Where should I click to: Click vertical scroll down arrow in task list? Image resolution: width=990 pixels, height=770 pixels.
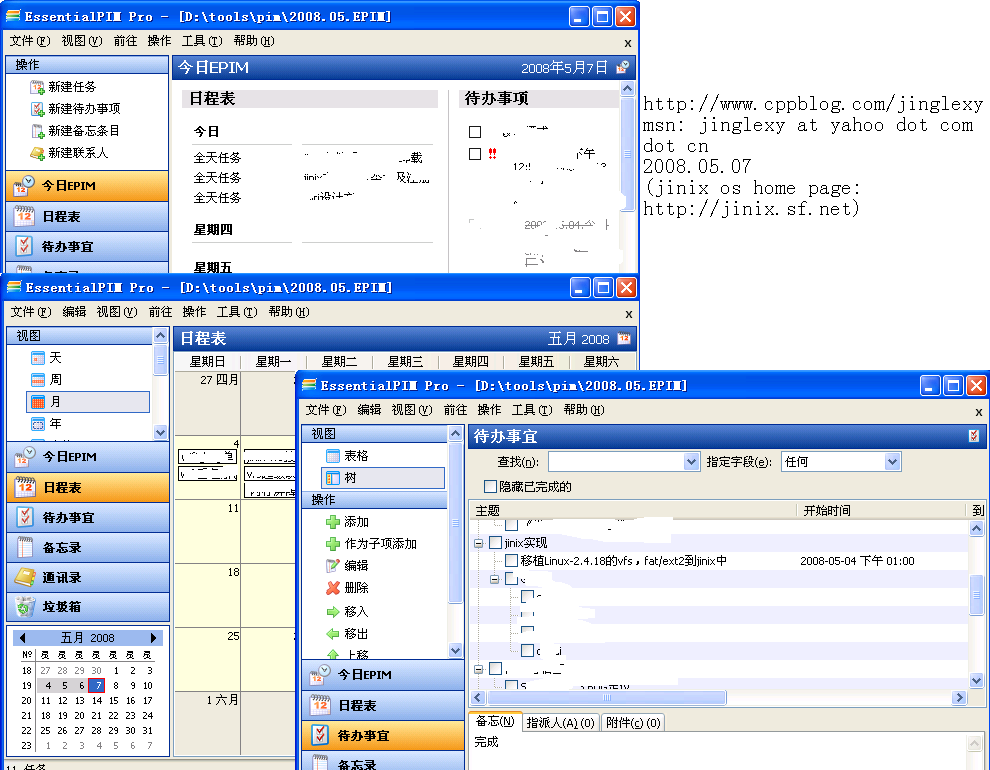click(x=976, y=680)
